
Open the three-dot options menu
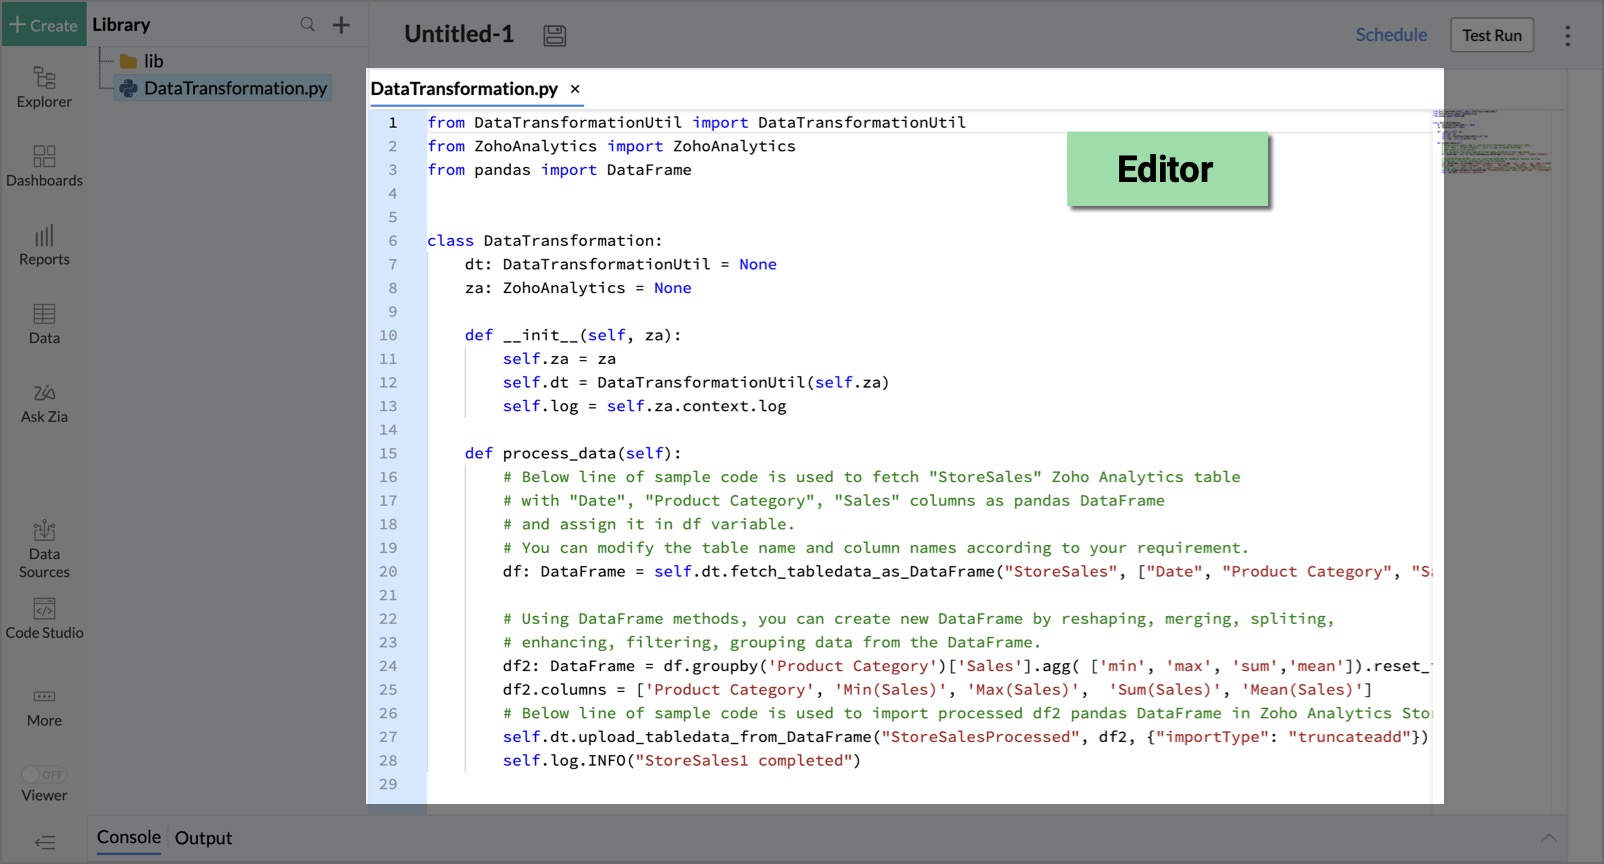(1567, 36)
